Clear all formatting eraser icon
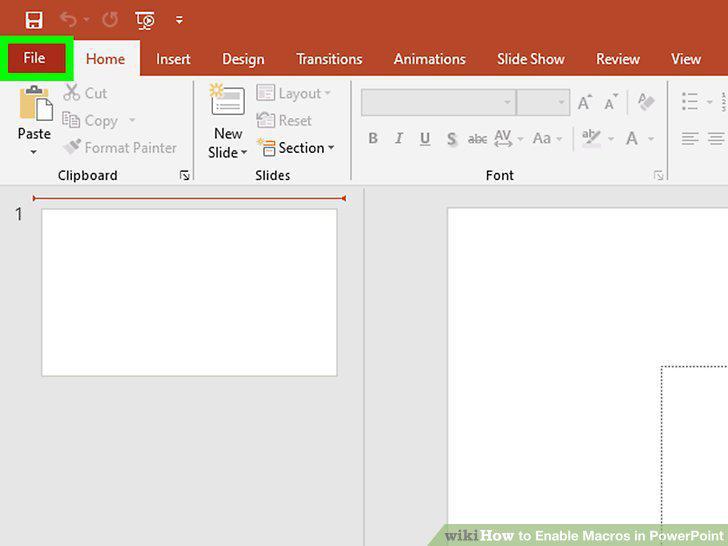The image size is (728, 546). click(646, 102)
